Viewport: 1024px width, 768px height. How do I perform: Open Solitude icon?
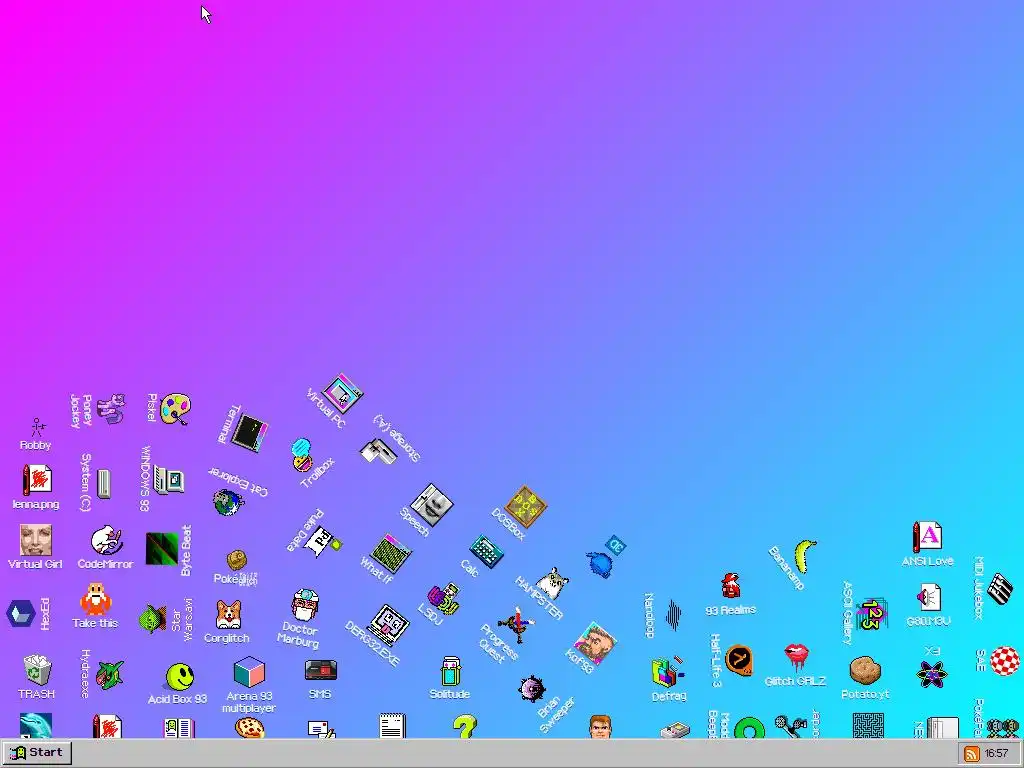[x=450, y=671]
